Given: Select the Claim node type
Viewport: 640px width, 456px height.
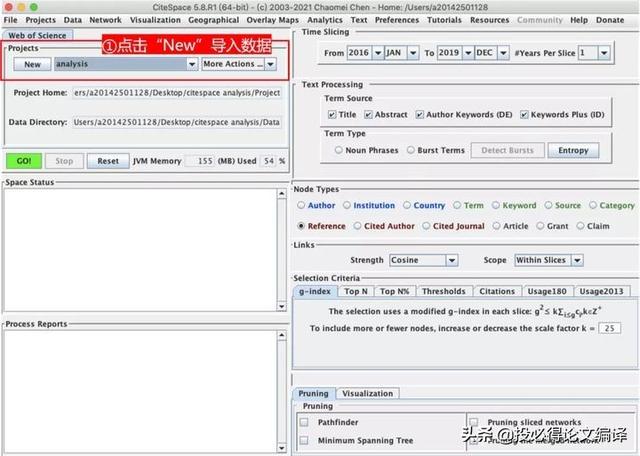Looking at the screenshot, I should pyautogui.click(x=580, y=226).
